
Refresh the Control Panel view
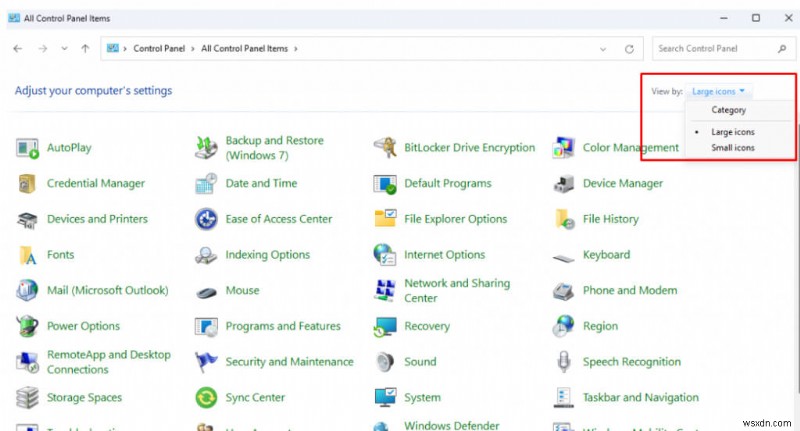(x=630, y=49)
